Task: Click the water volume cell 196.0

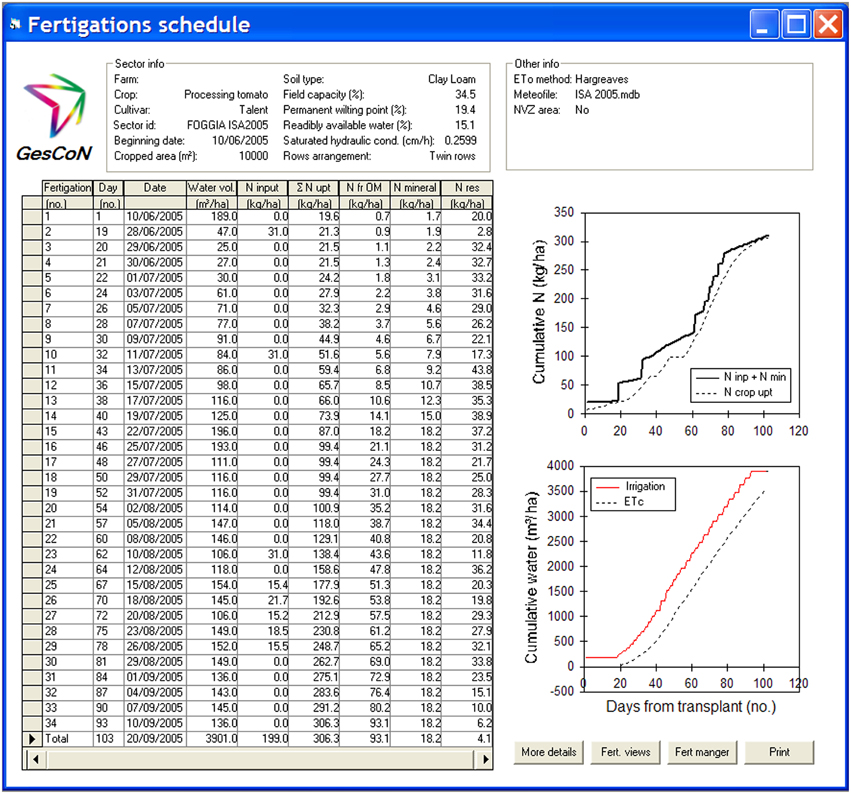Action: pyautogui.click(x=212, y=431)
